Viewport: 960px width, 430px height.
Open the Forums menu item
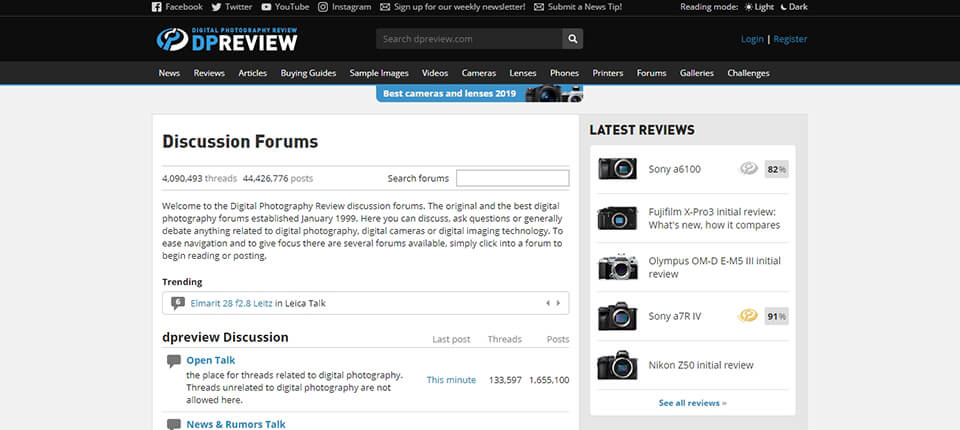coord(651,73)
